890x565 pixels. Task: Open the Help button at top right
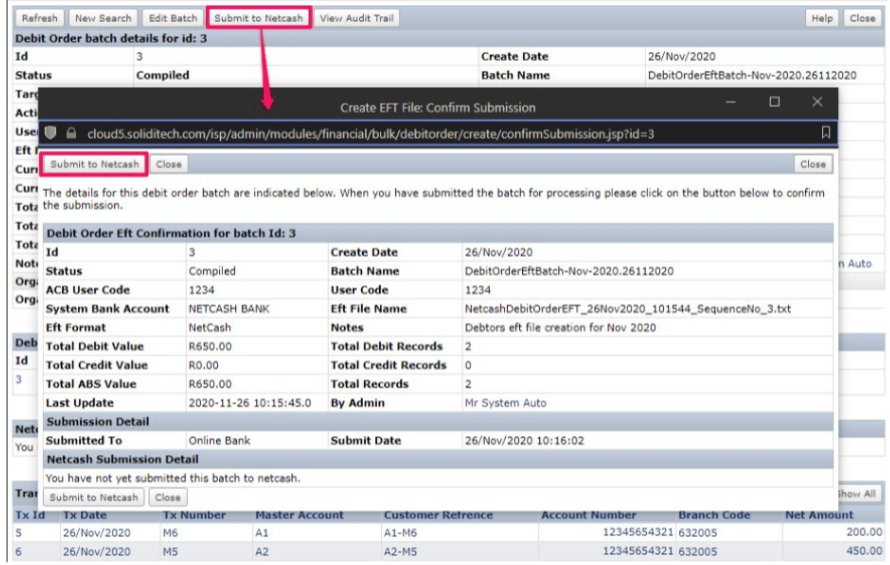tap(822, 18)
